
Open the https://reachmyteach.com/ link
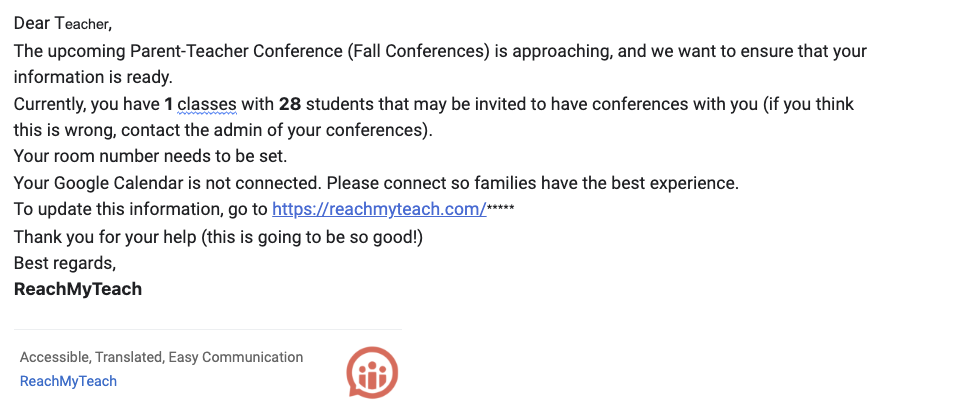(379, 210)
